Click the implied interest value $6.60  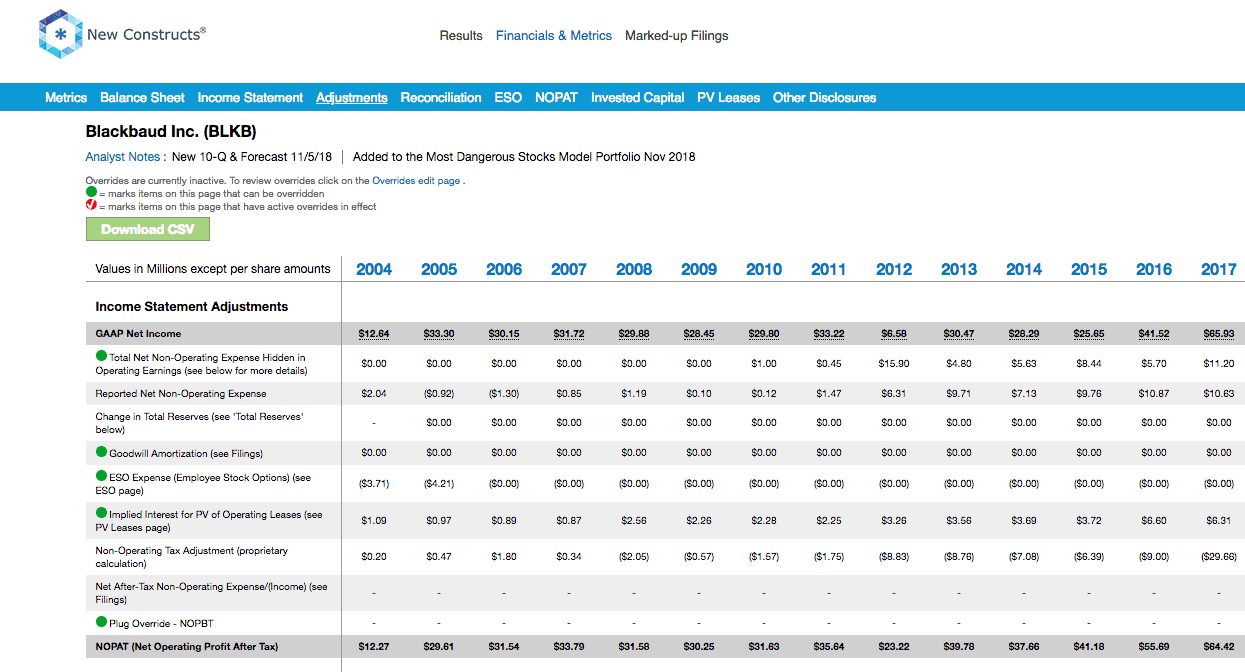(x=1154, y=520)
